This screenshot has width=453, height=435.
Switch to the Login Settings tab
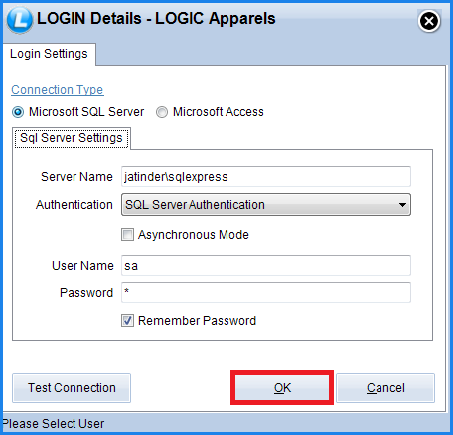[x=49, y=54]
